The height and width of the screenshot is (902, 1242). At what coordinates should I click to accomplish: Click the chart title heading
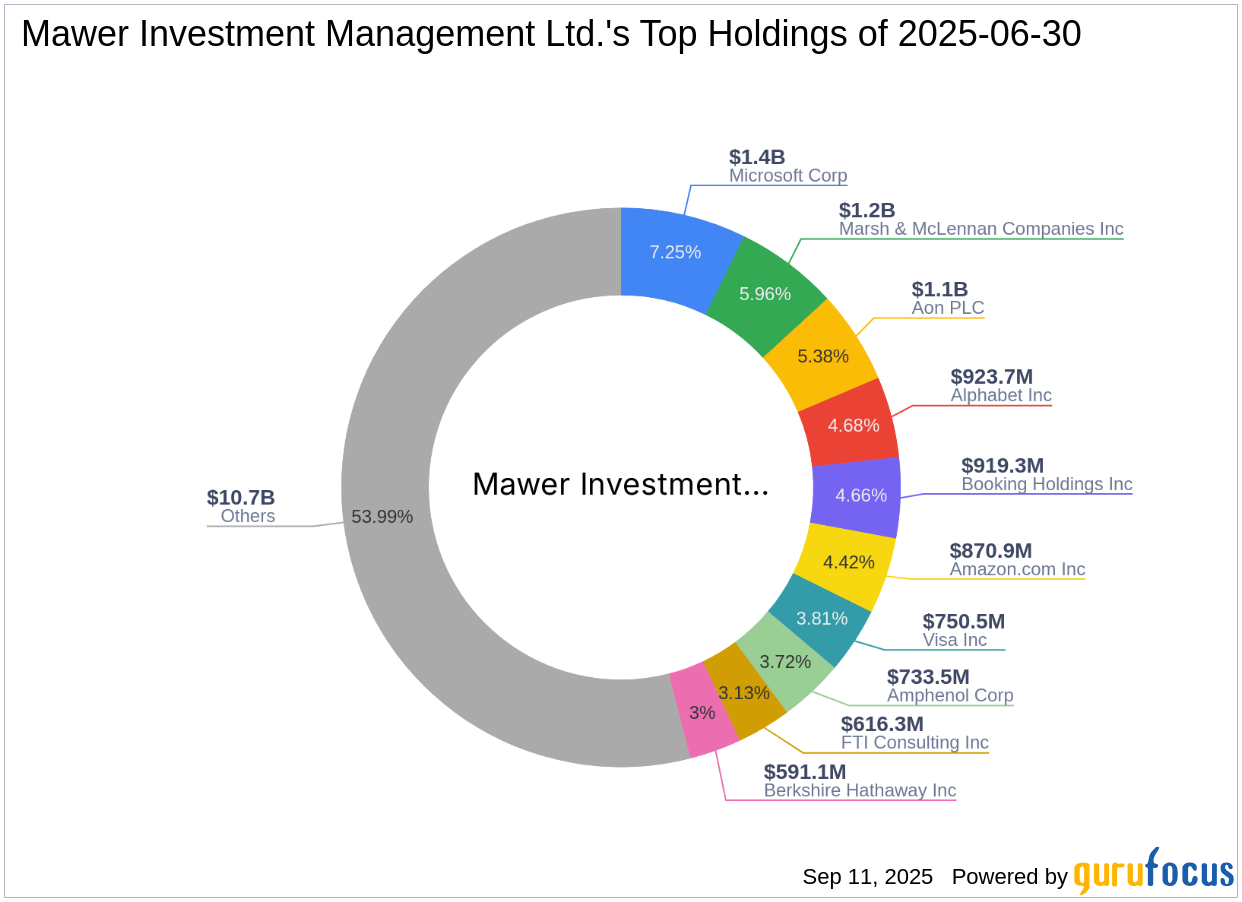[x=551, y=34]
